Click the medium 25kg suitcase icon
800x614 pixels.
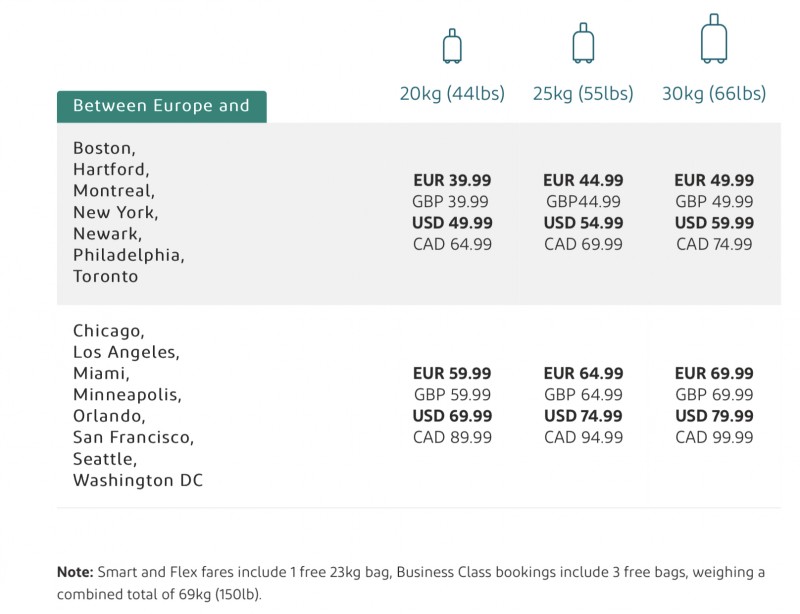583,44
